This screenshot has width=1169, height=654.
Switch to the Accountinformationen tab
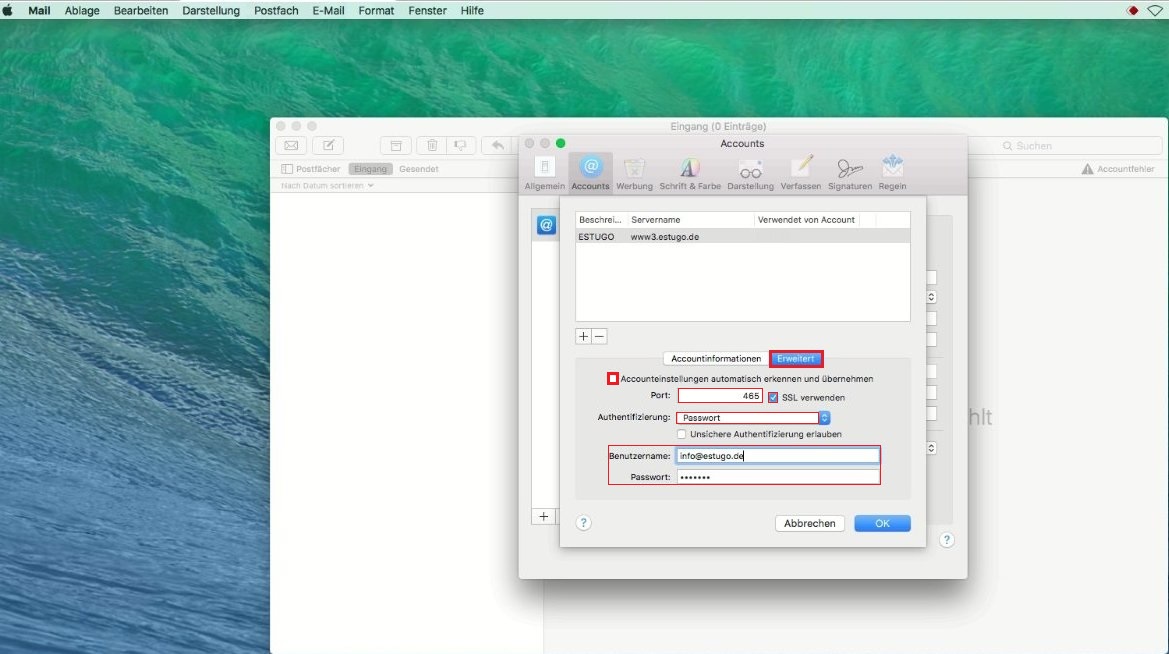tap(716, 359)
